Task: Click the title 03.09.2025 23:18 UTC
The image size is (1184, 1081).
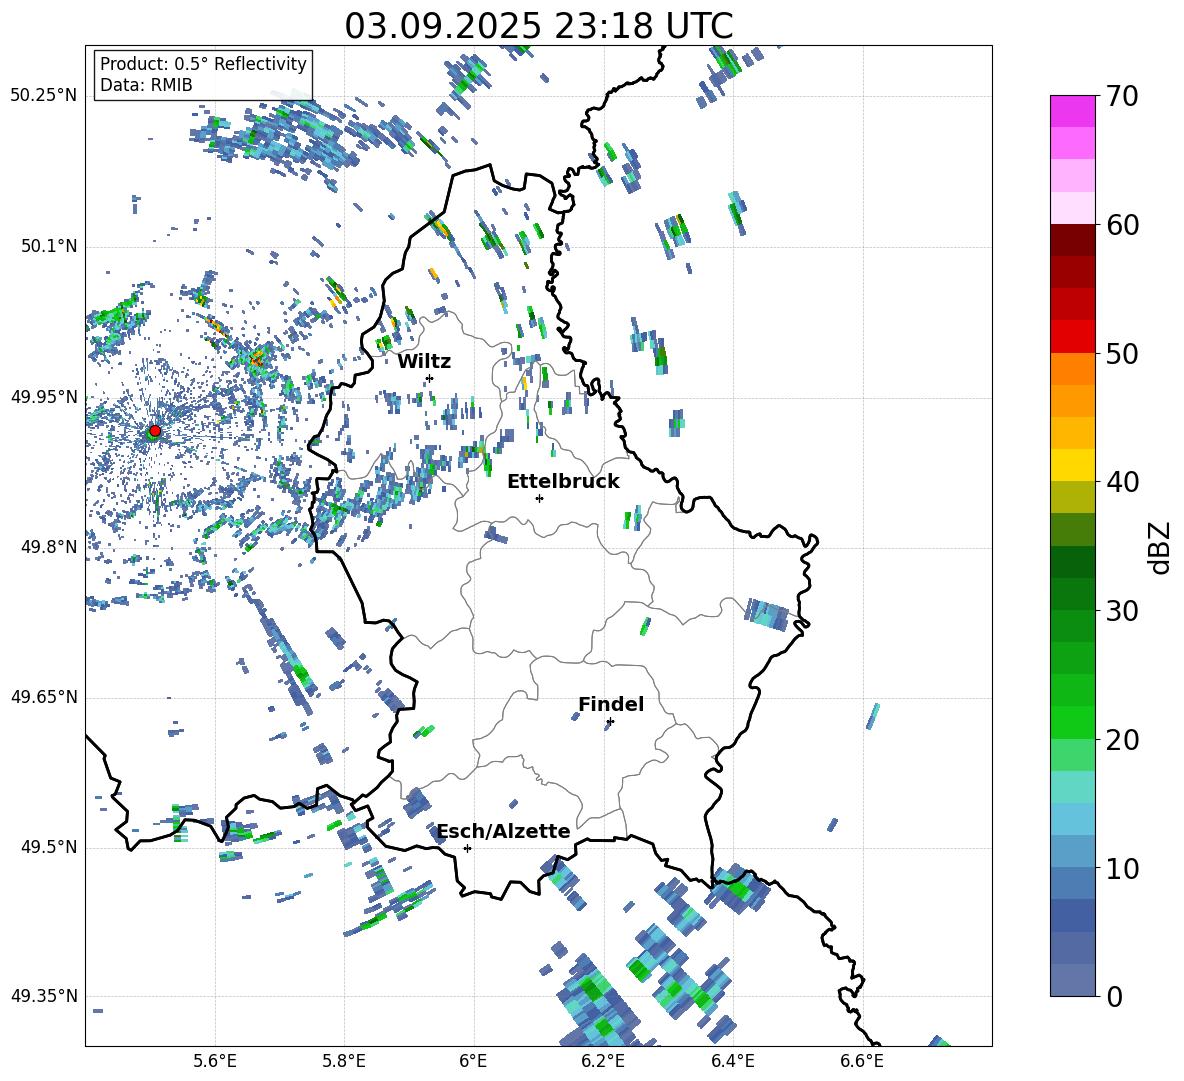Action: (x=539, y=26)
